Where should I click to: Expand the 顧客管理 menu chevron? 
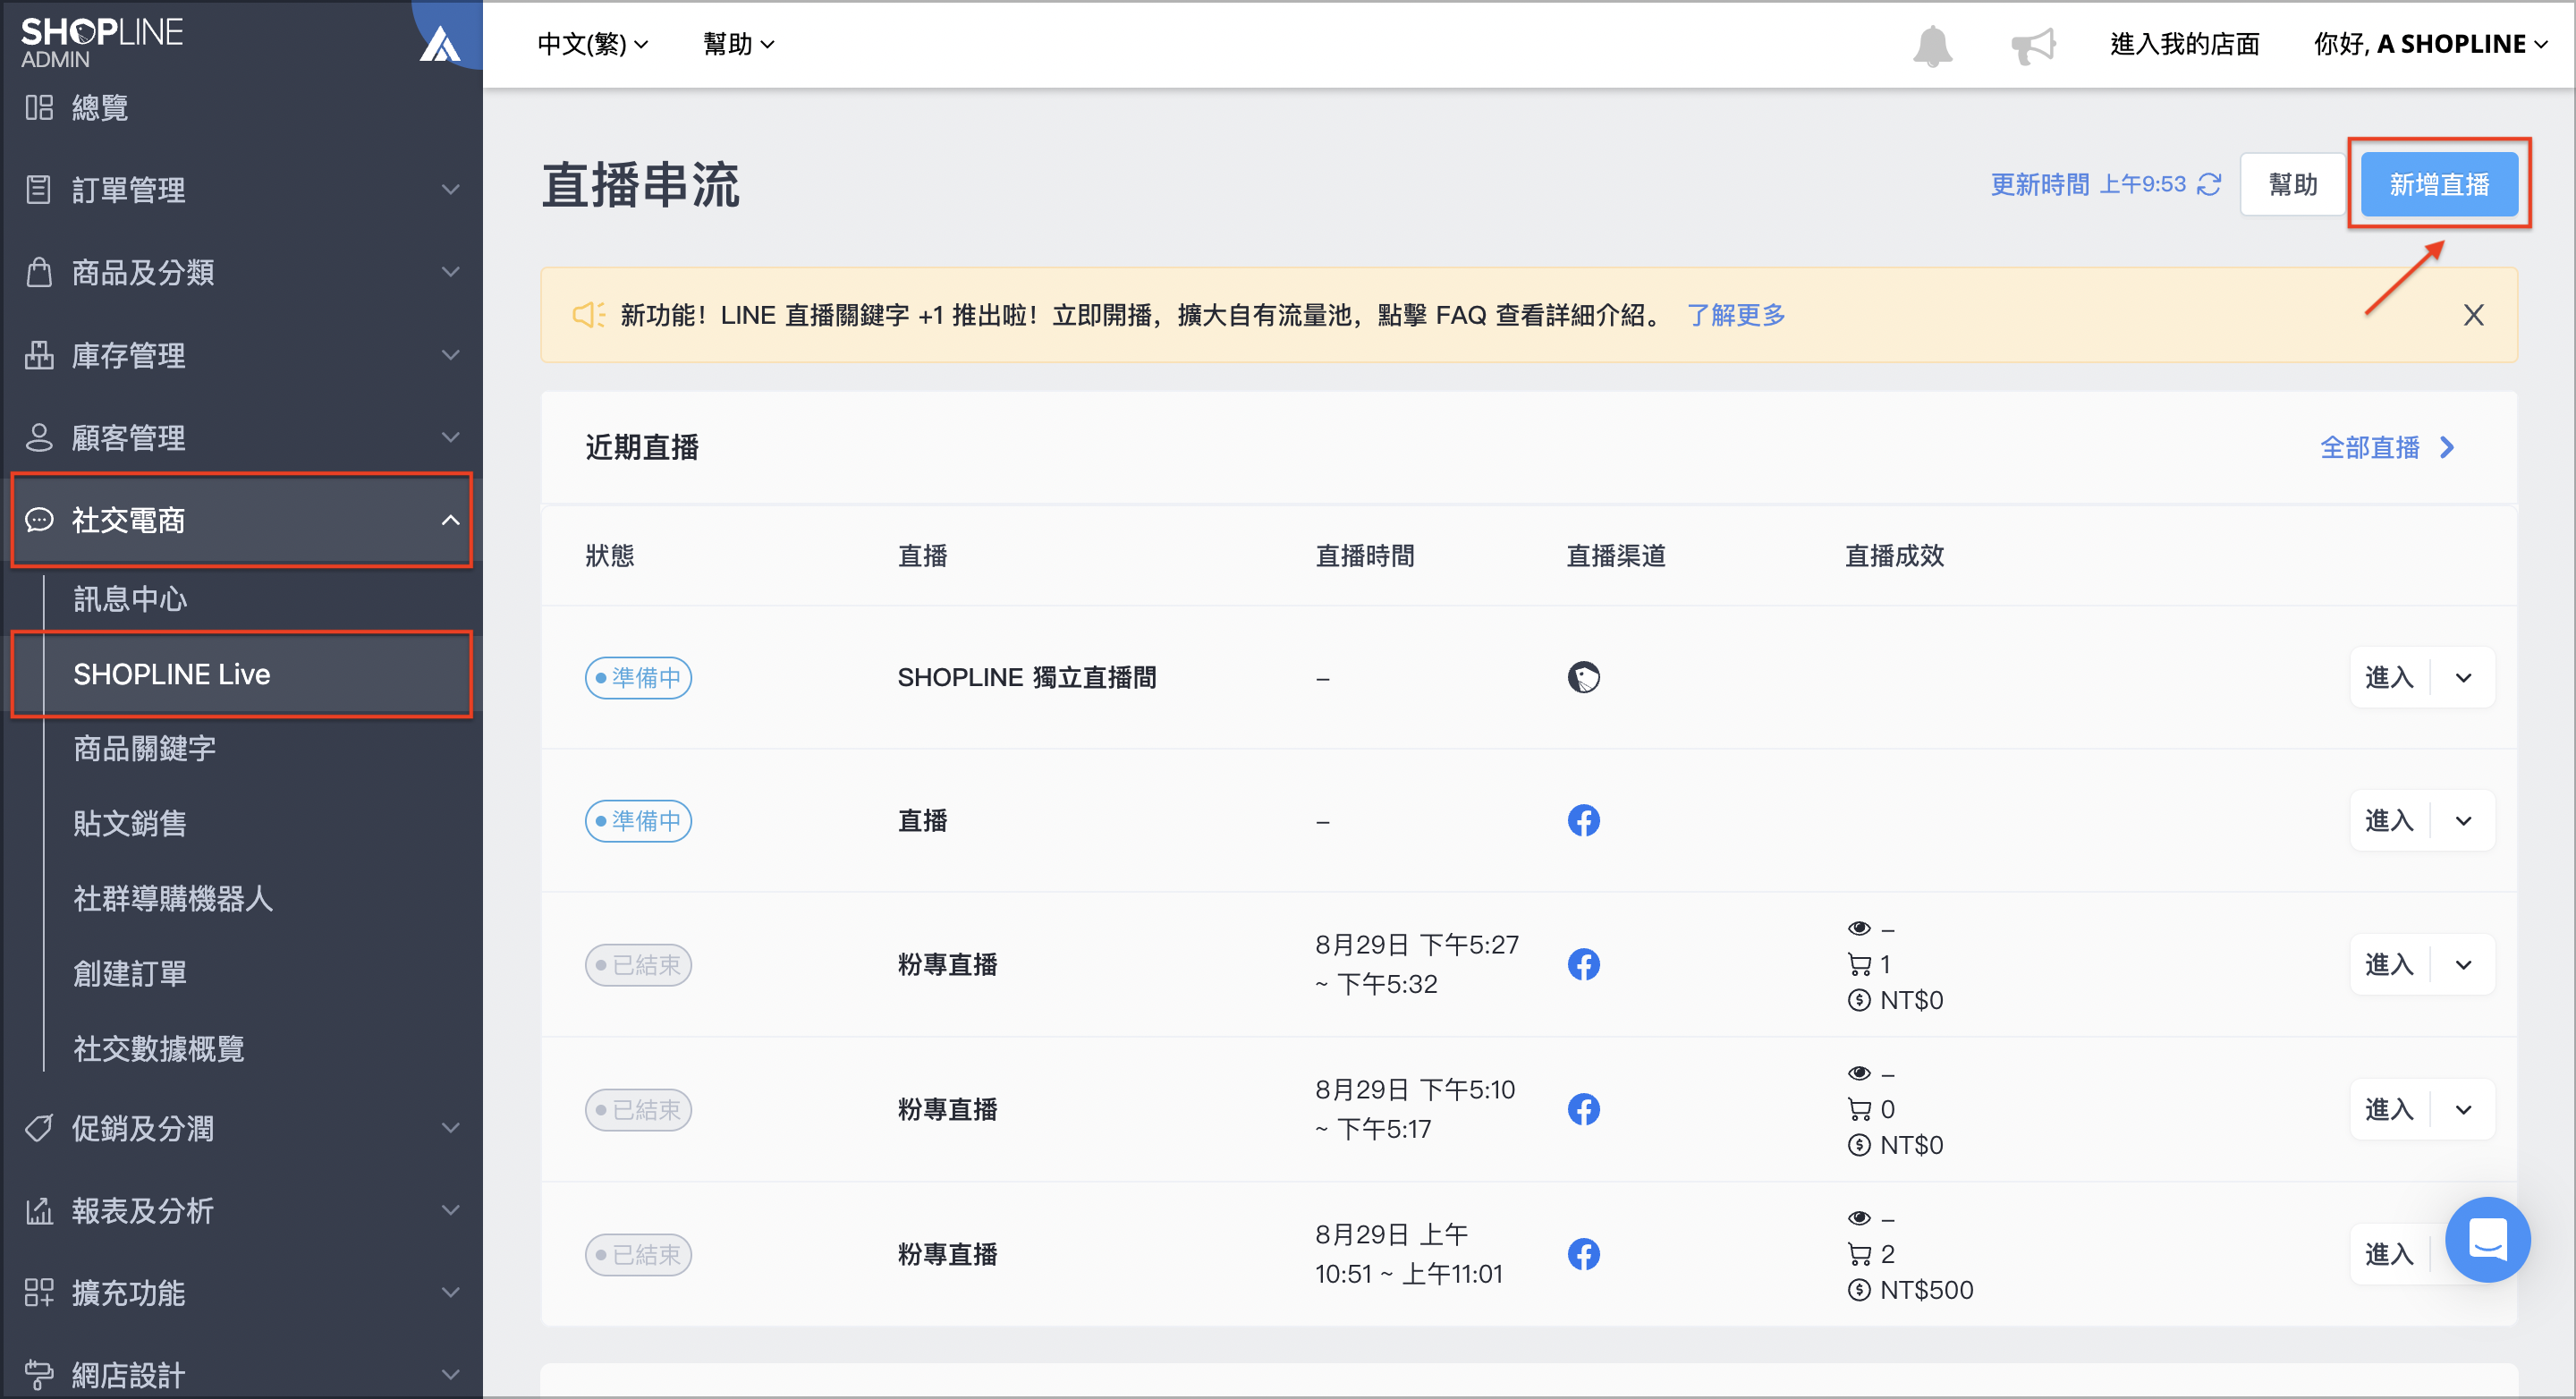click(451, 437)
